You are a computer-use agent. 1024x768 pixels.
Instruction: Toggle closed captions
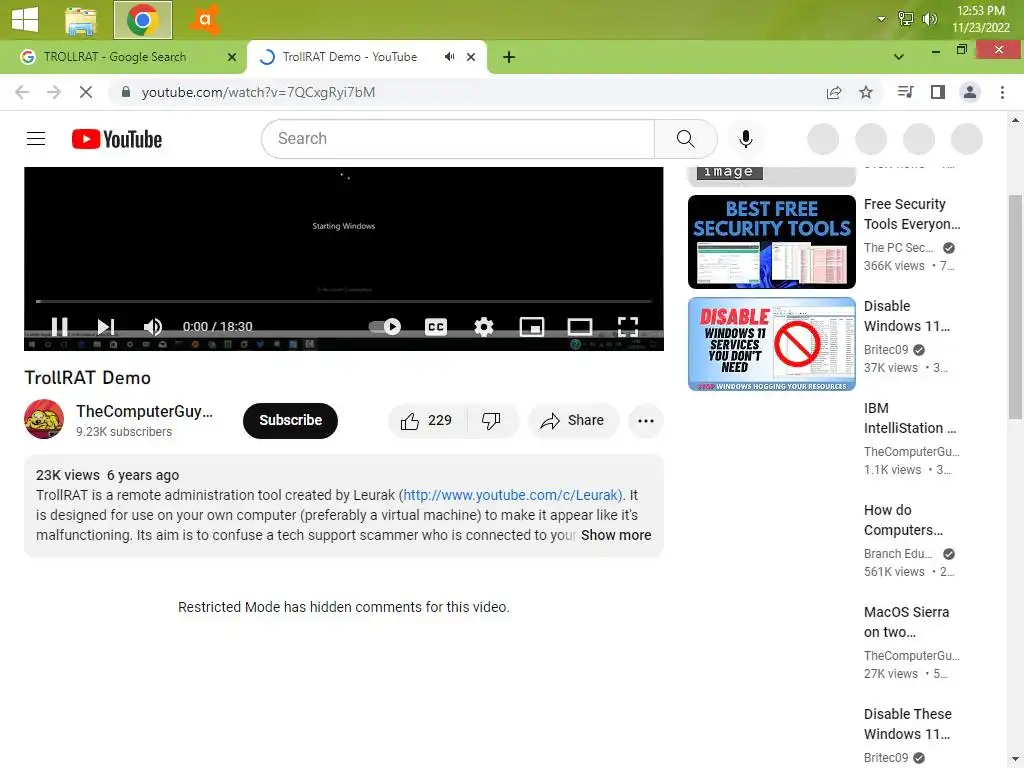pos(436,327)
